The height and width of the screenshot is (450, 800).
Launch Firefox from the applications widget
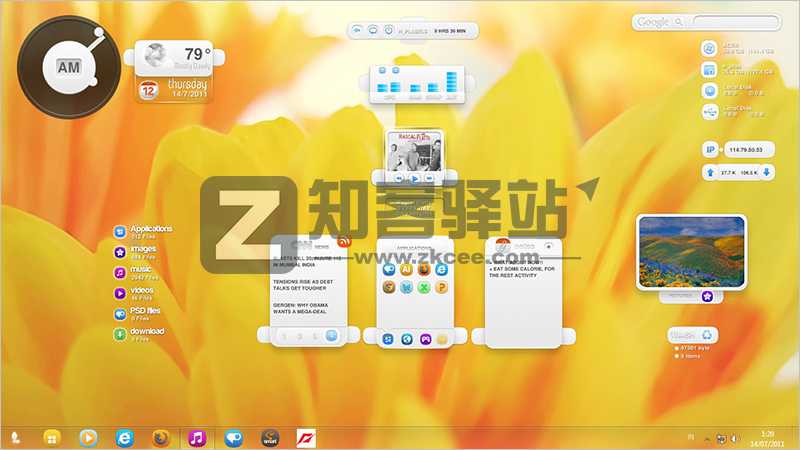(x=424, y=269)
